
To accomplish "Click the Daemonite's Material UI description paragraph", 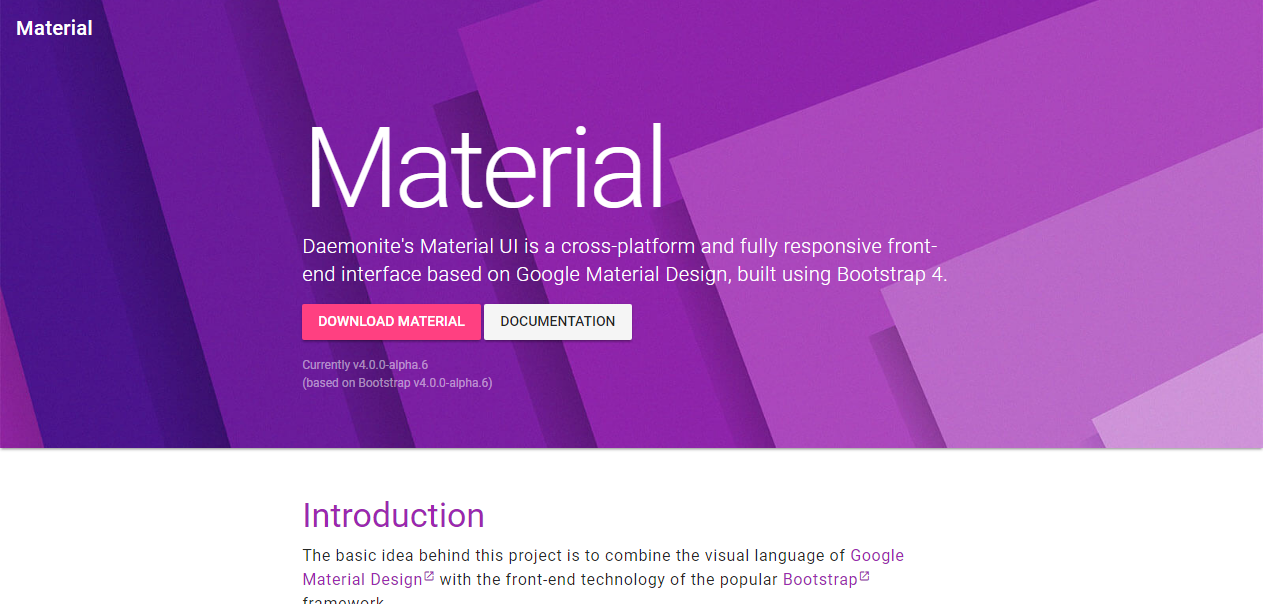I will 625,260.
